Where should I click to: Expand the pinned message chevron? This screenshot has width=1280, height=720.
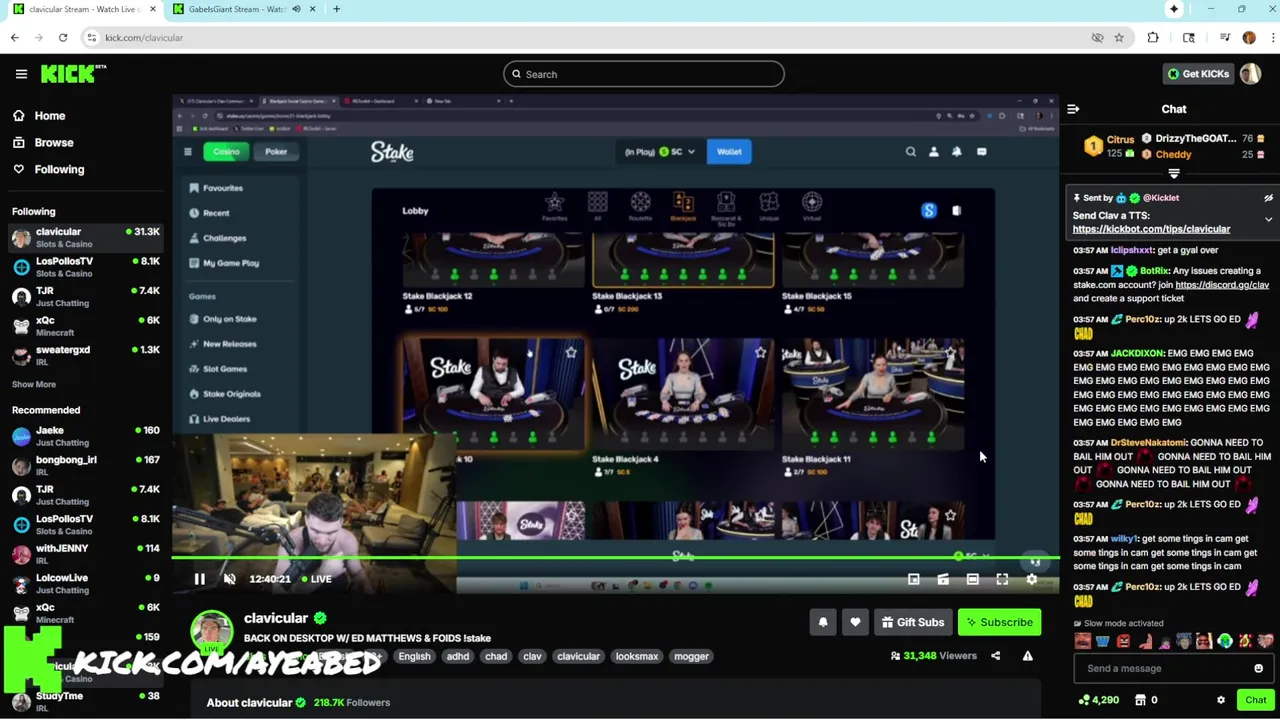click(x=1268, y=219)
